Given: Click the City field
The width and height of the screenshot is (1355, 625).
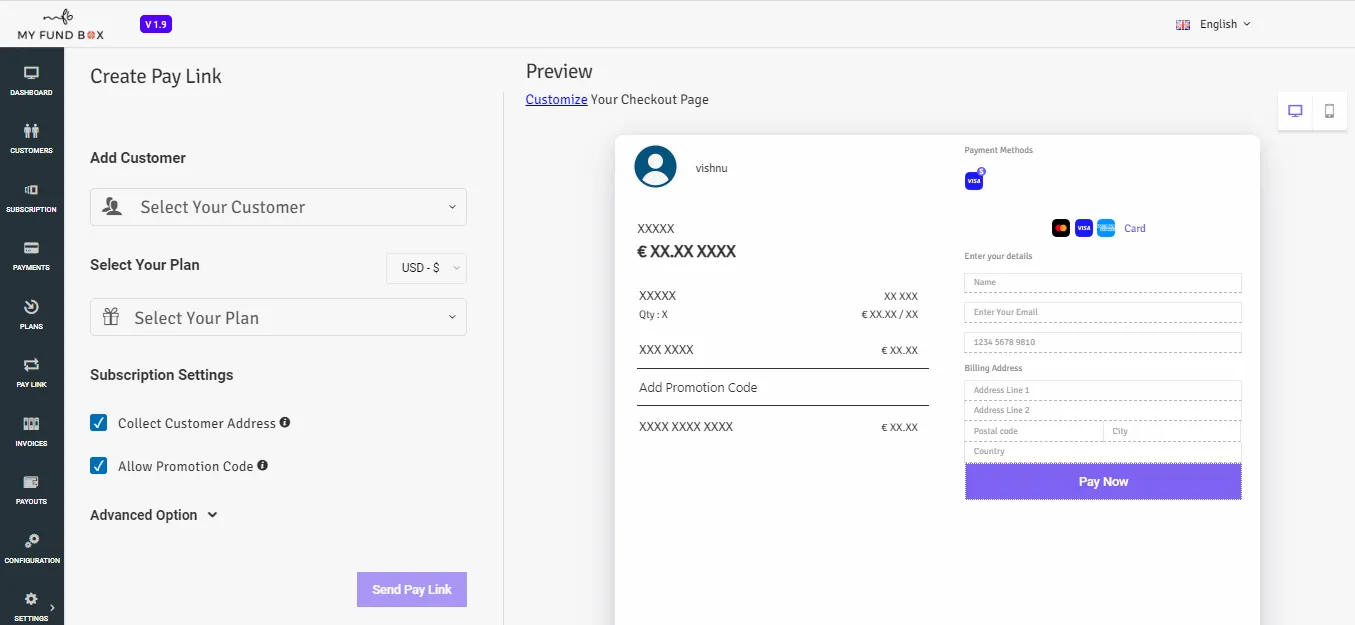Looking at the screenshot, I should (x=1172, y=431).
